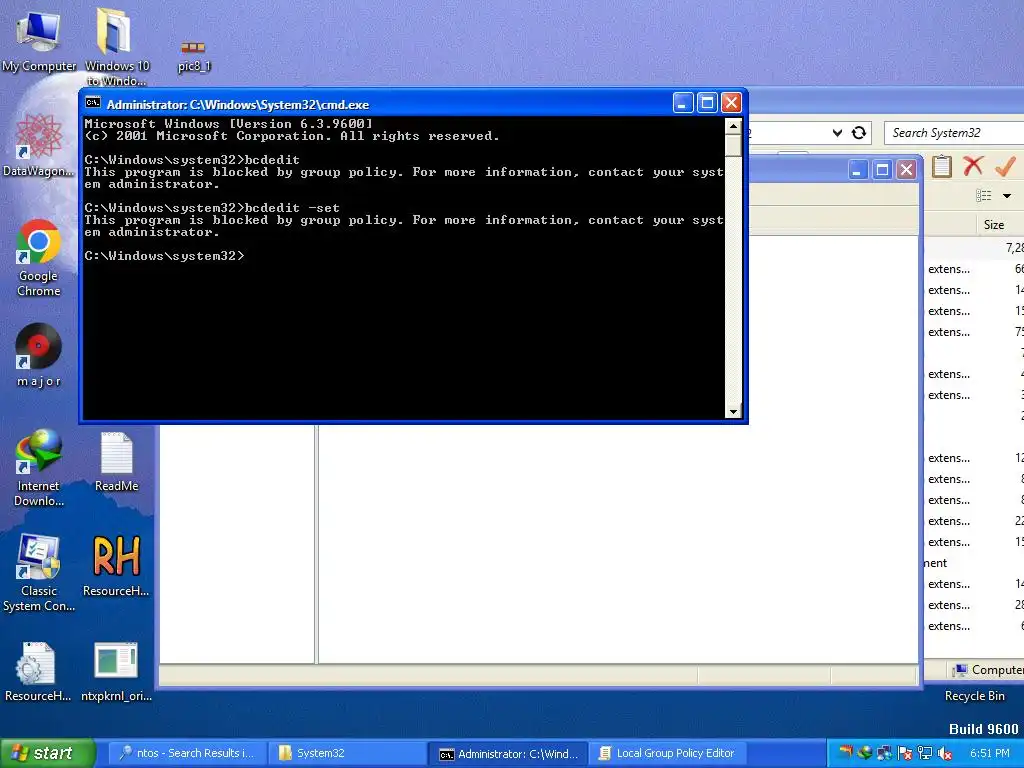Expand the explorer address history dropdown
This screenshot has height=768, width=1024.
tap(837, 133)
